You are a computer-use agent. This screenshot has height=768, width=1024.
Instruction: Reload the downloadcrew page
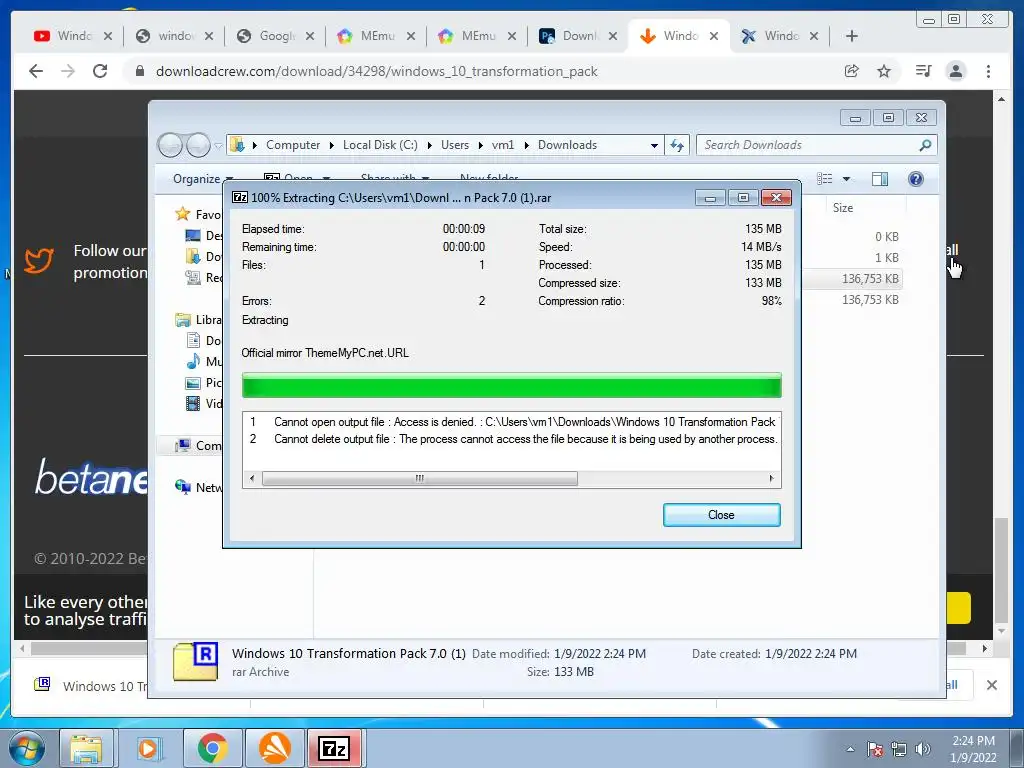coord(100,71)
